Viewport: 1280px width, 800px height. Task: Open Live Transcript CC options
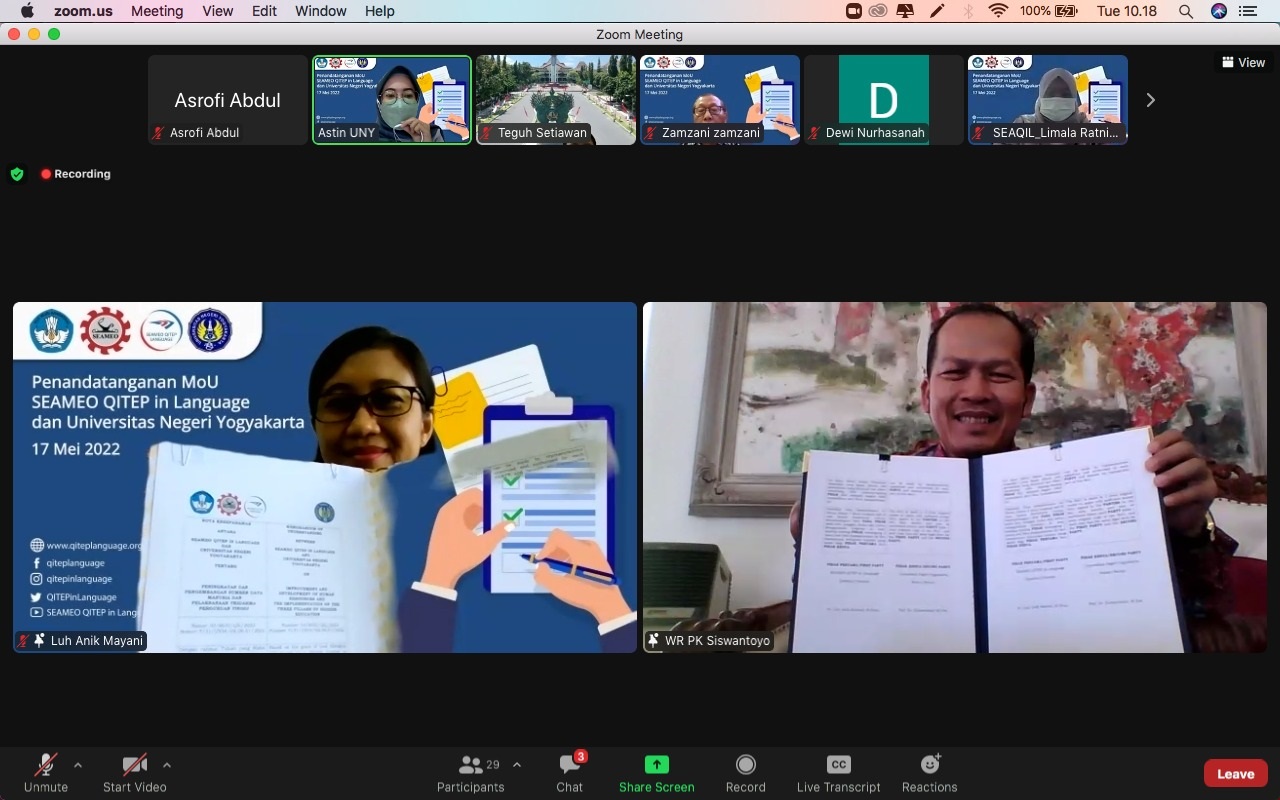click(839, 773)
